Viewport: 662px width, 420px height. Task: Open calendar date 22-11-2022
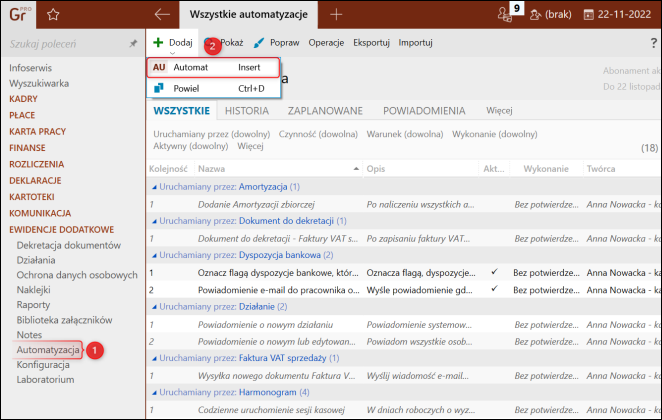coord(618,15)
